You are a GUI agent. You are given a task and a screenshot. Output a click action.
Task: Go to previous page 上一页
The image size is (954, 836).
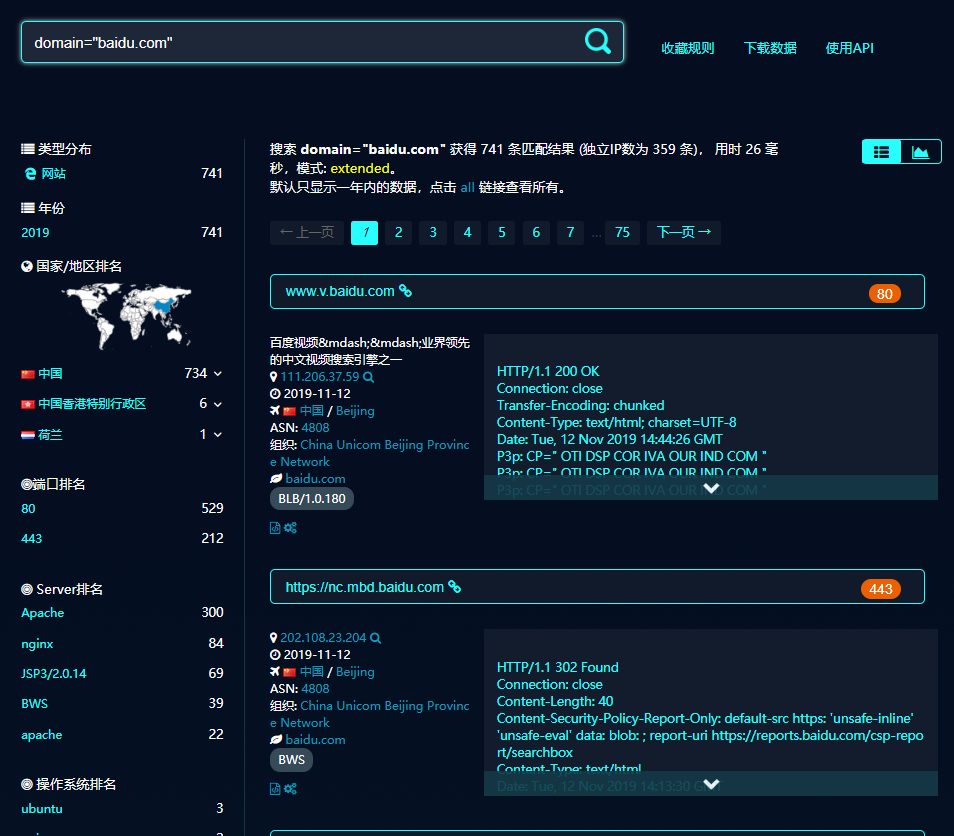307,232
